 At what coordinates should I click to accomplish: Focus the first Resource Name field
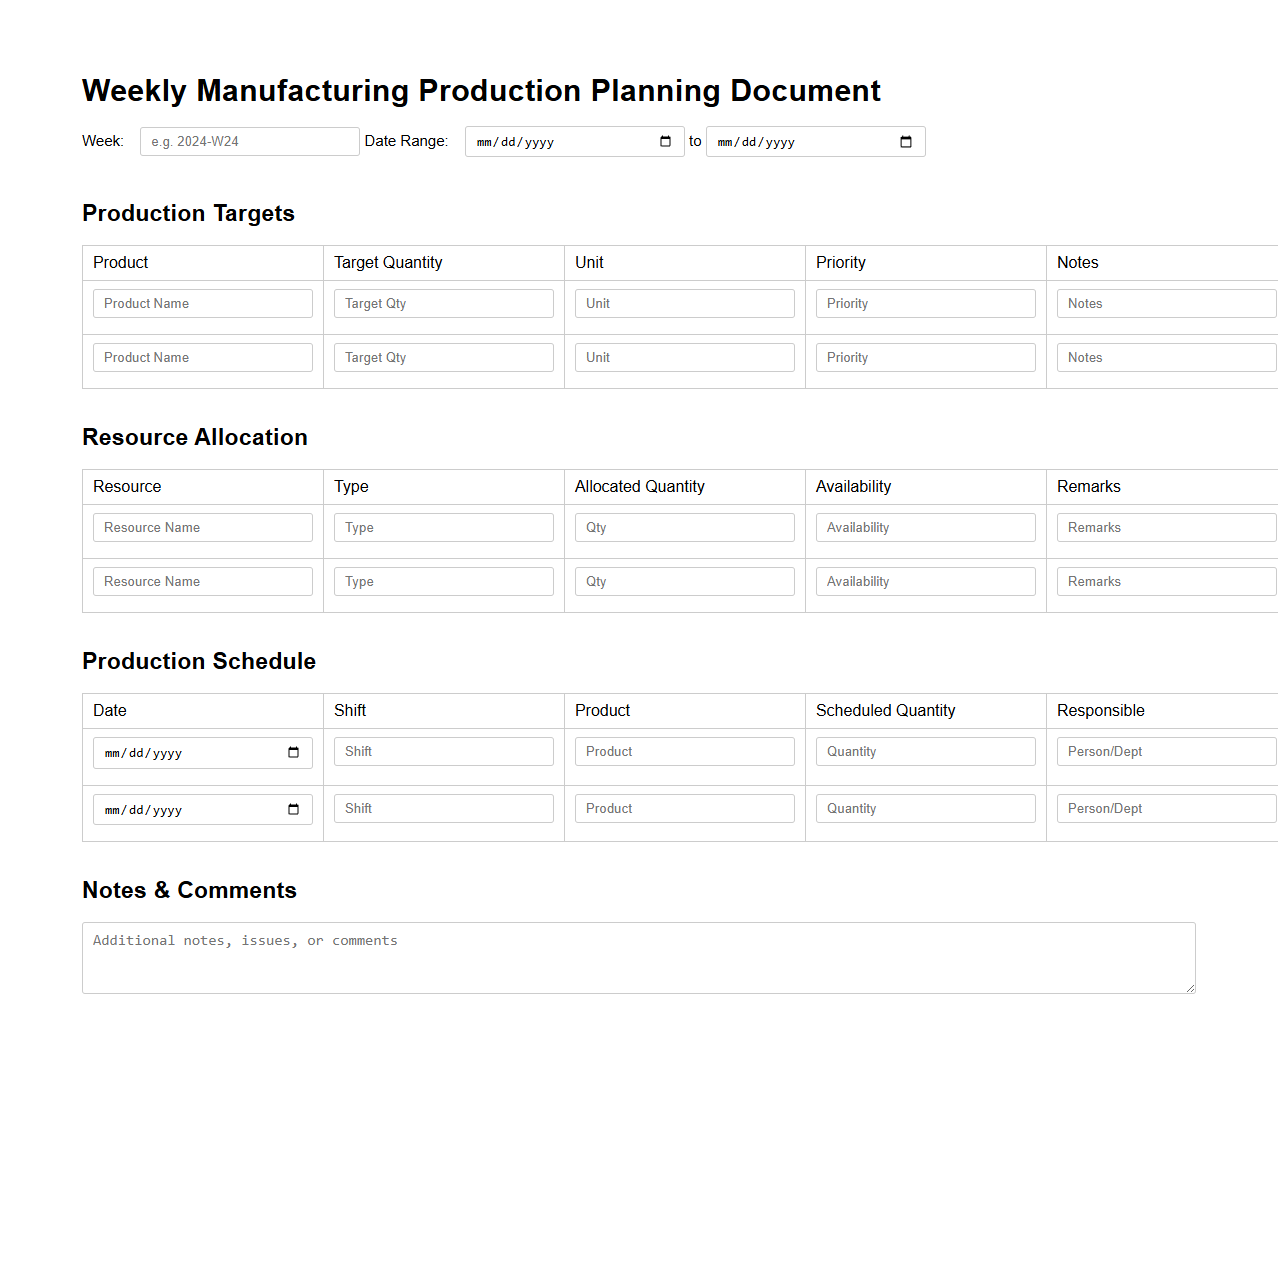click(x=202, y=527)
